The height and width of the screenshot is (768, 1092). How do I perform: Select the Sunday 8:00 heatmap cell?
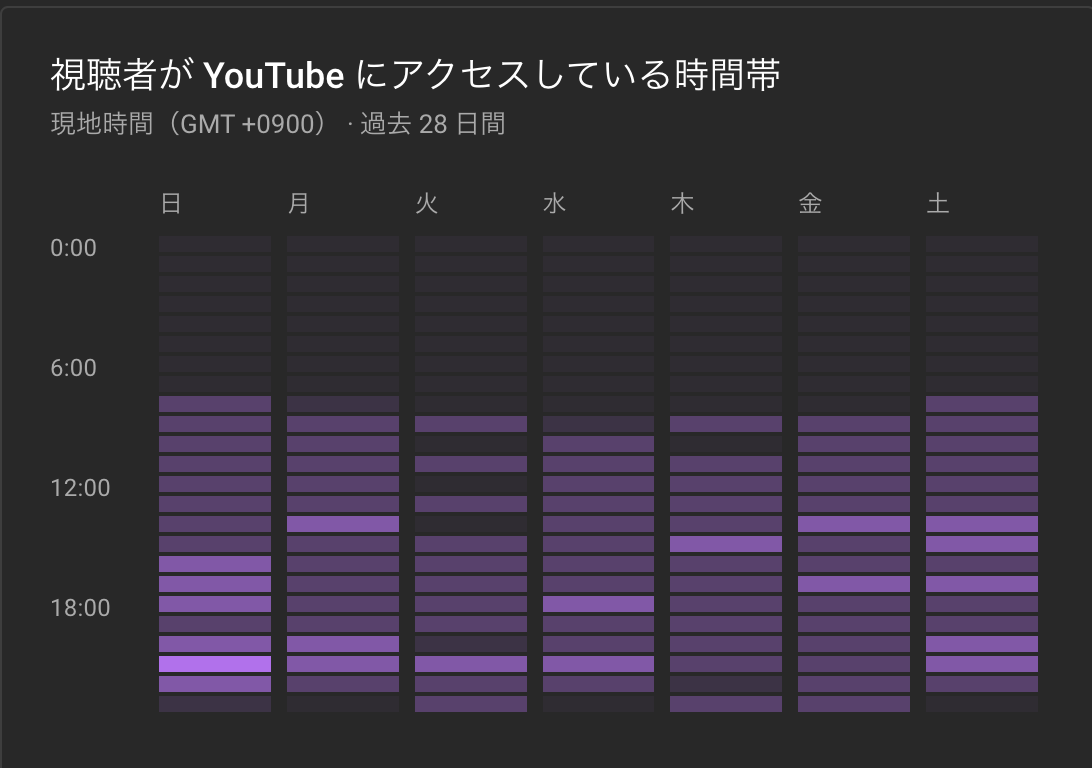[215, 404]
